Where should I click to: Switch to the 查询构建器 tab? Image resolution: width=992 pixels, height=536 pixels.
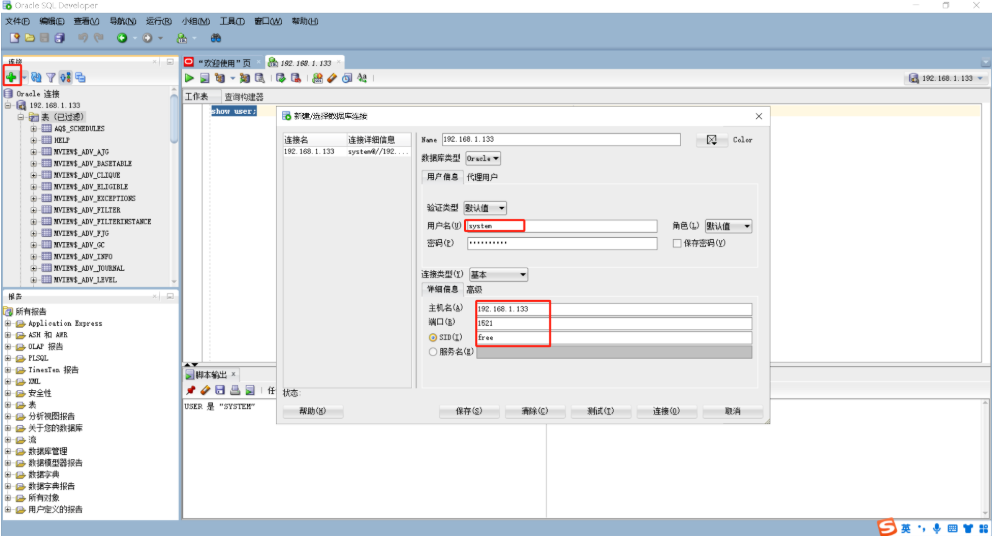coord(244,97)
